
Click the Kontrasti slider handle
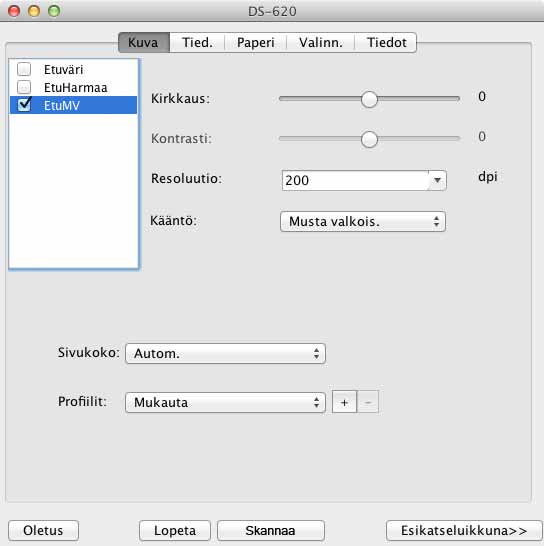pos(369,139)
